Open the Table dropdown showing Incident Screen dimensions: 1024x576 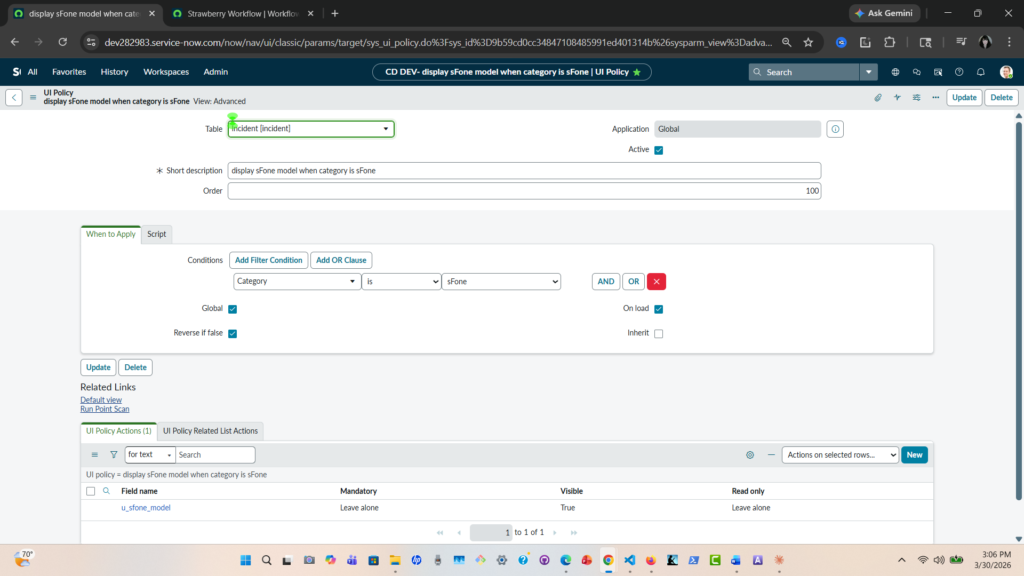pyautogui.click(x=311, y=129)
